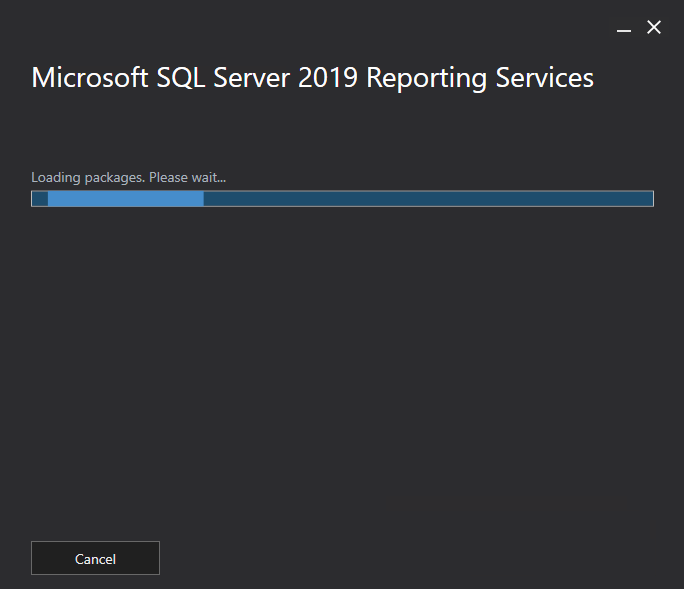Close the SQL Server setup window
Image resolution: width=684 pixels, height=589 pixels.
coord(654,28)
